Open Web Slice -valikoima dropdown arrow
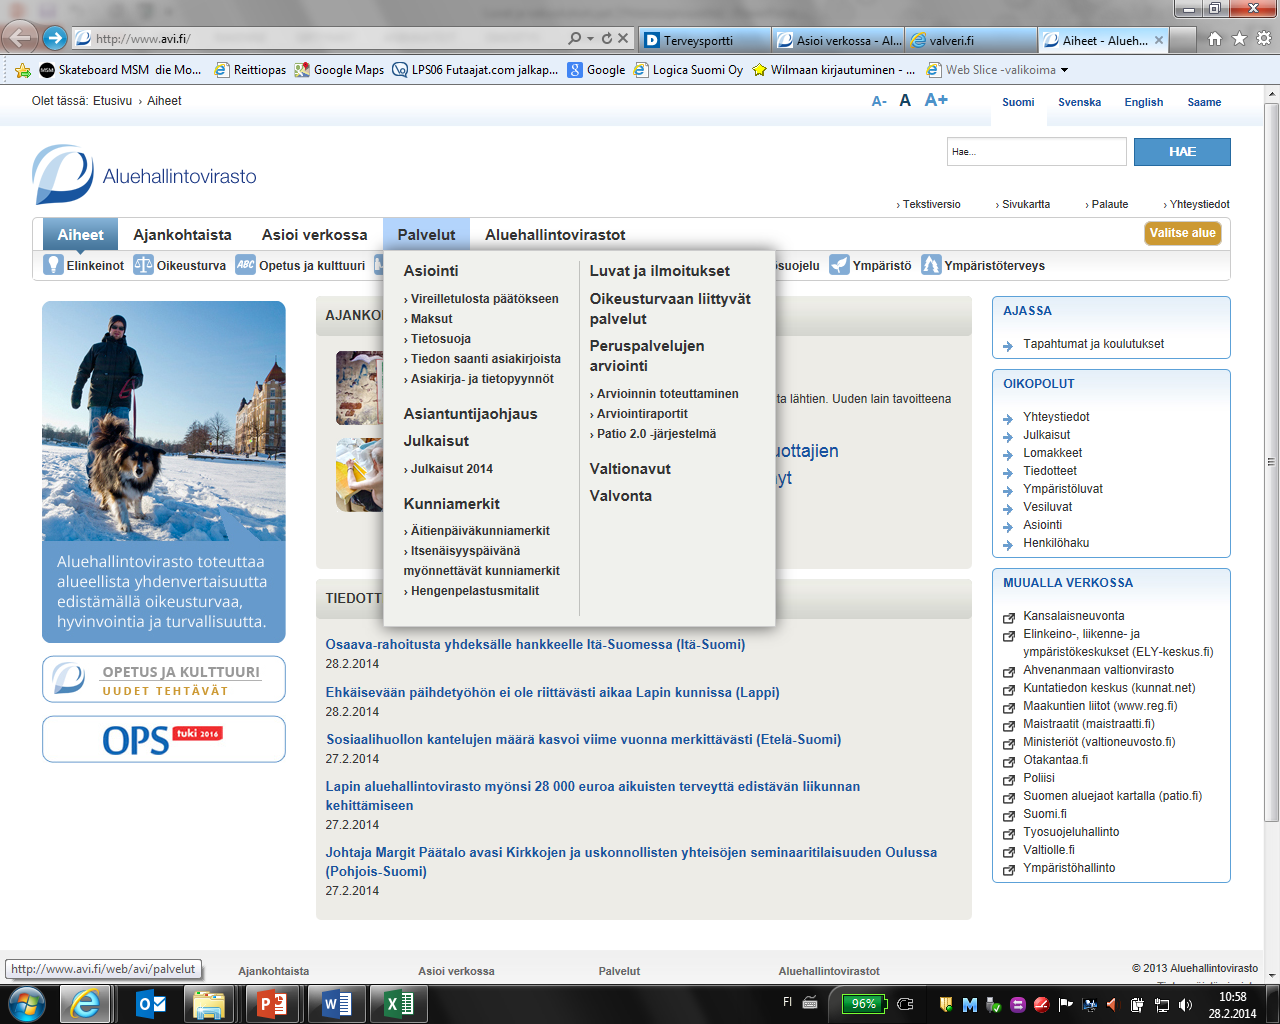The image size is (1280, 1024). pos(1064,70)
